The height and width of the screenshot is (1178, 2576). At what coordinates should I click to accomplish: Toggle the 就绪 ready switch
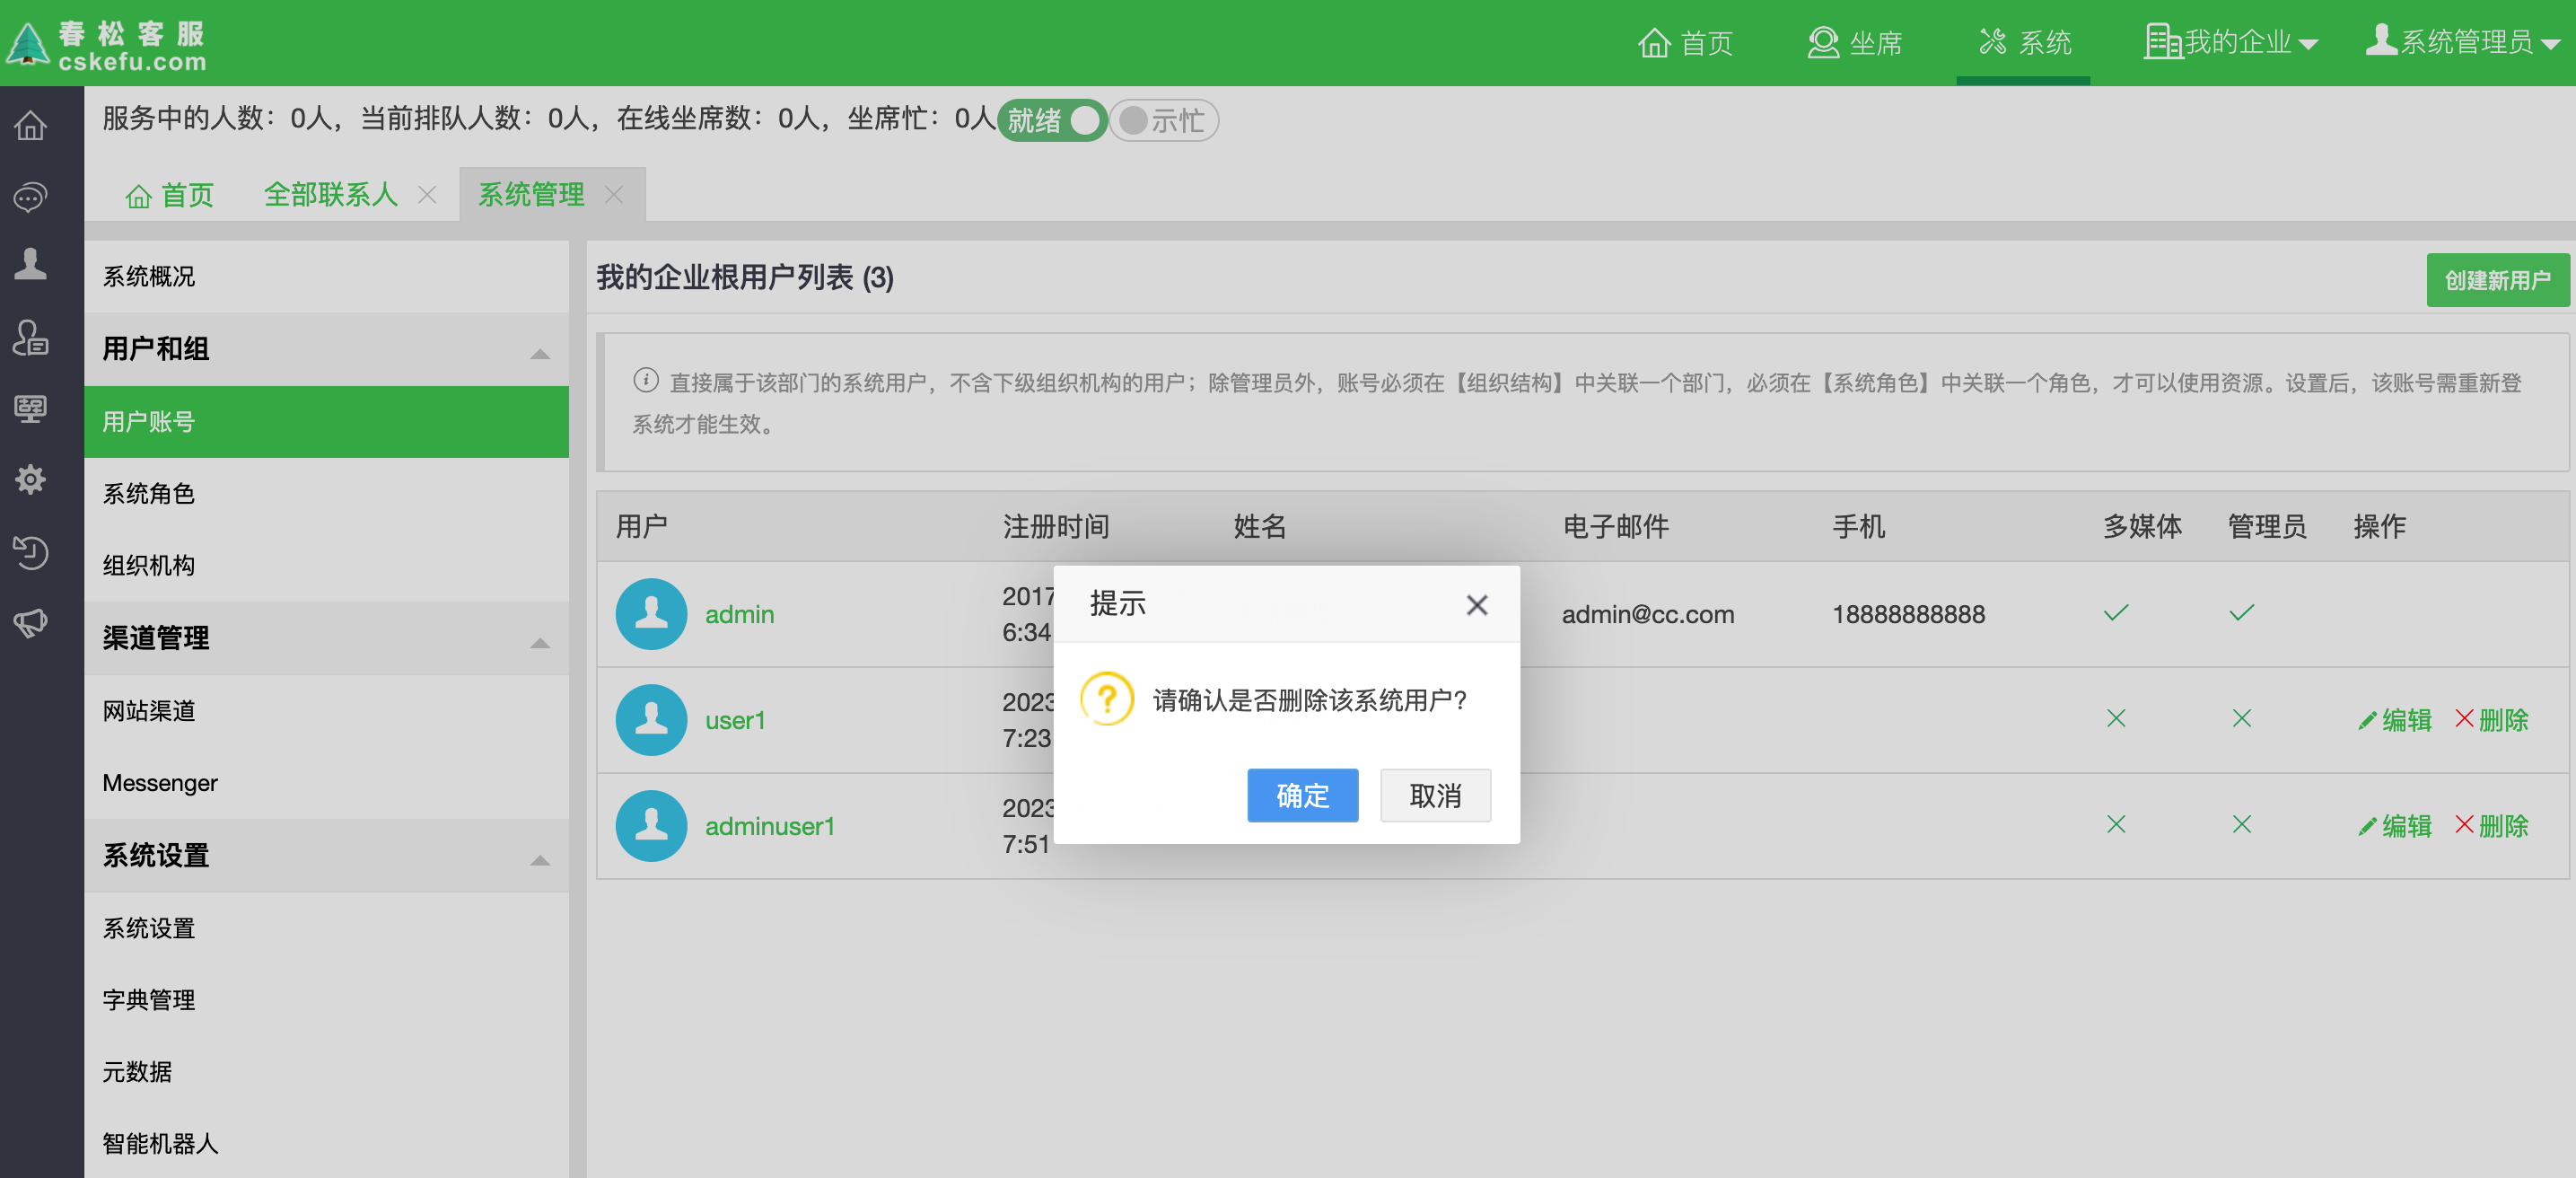click(1052, 120)
